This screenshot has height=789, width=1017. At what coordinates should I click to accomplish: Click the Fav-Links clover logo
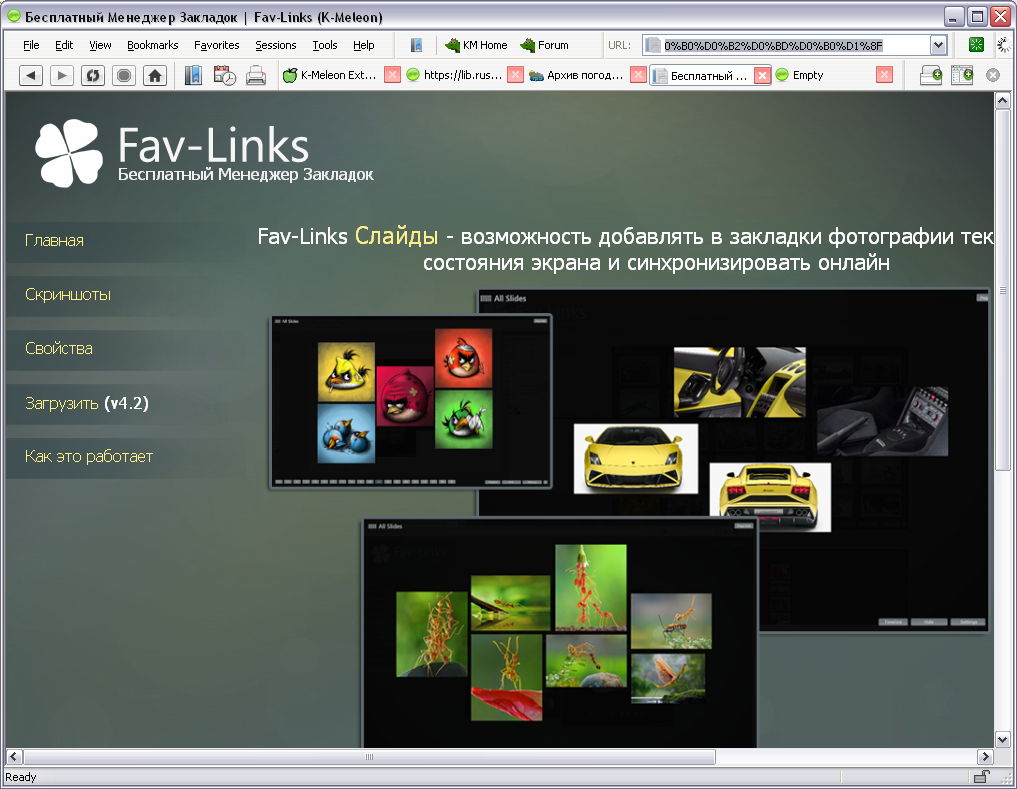coord(69,153)
